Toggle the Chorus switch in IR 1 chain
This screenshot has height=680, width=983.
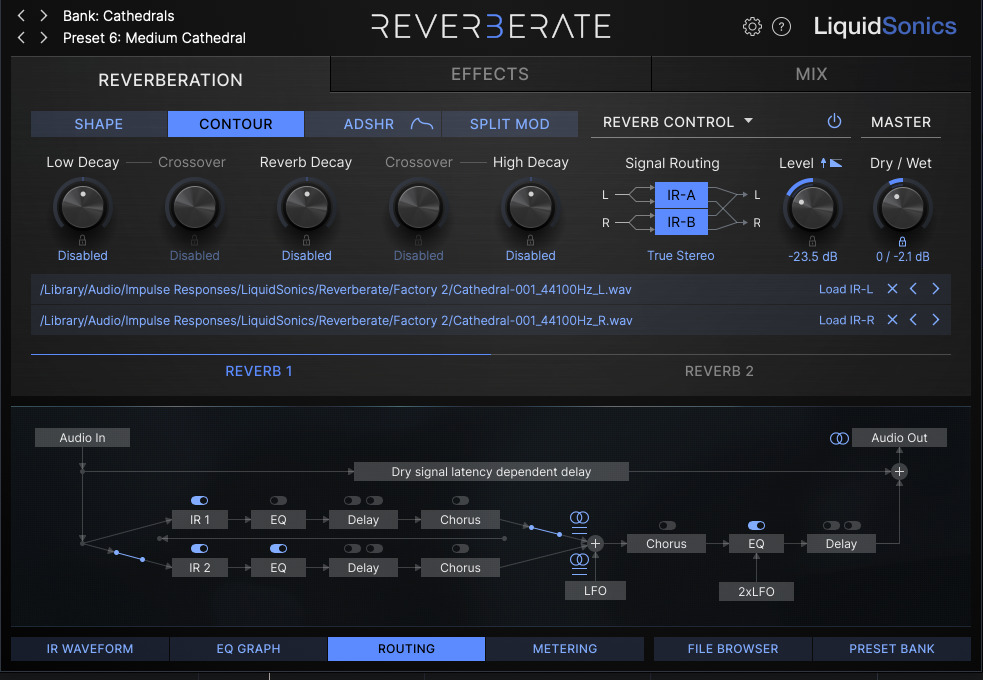point(460,500)
